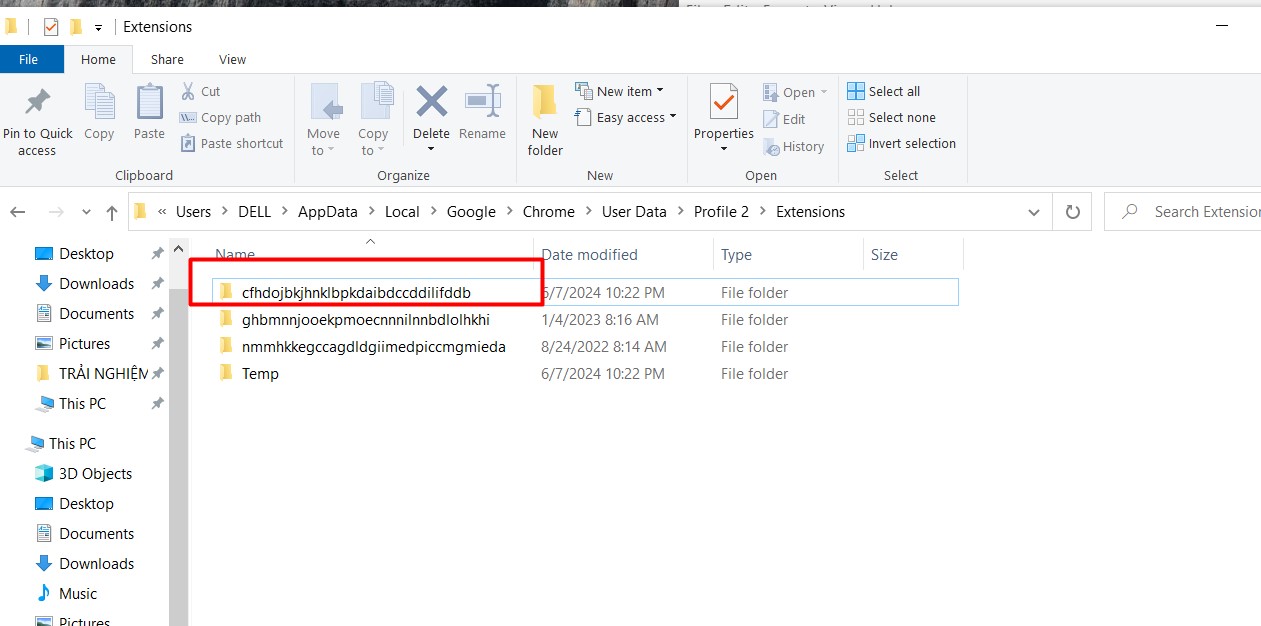1261x626 pixels.
Task: Click Pin to Quick access icon
Action: coord(37,103)
